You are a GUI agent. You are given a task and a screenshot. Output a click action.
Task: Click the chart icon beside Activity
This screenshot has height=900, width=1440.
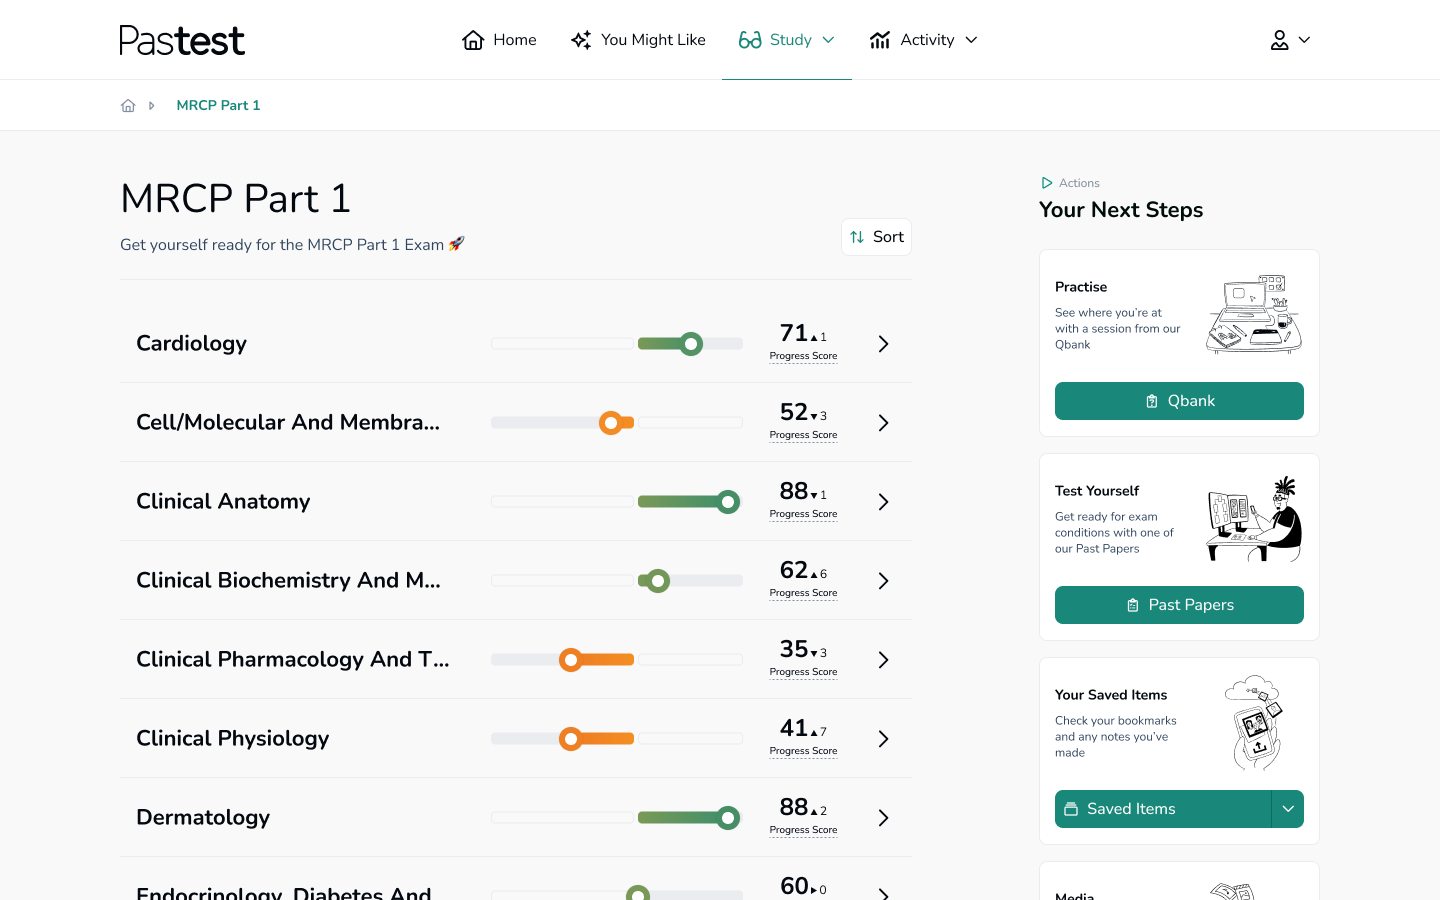click(x=880, y=39)
